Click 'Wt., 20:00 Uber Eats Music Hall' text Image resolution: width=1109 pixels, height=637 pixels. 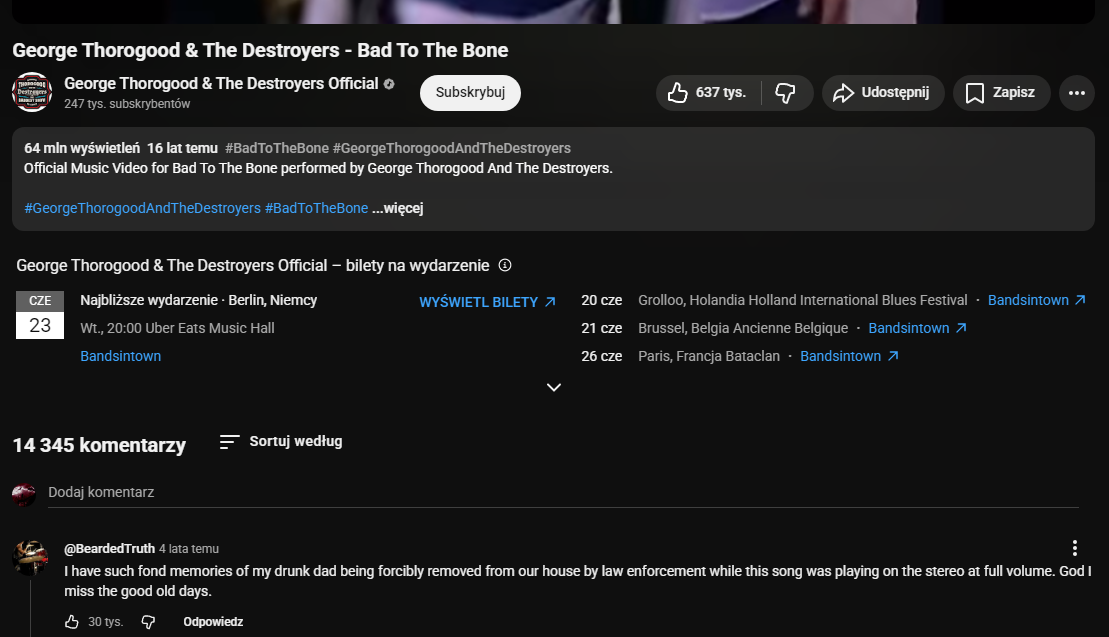tap(178, 328)
